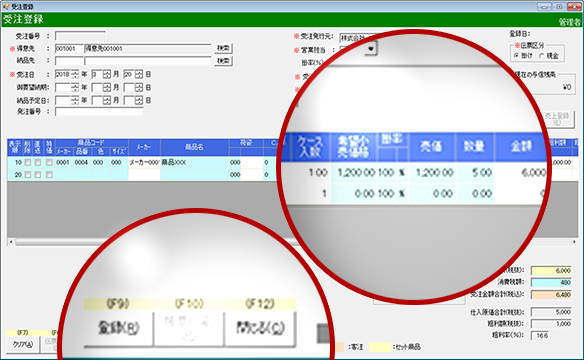The width and height of the screenshot is (584, 360).
Task: Click the 納品予定日 year stepper arrows
Action: [x=75, y=101]
